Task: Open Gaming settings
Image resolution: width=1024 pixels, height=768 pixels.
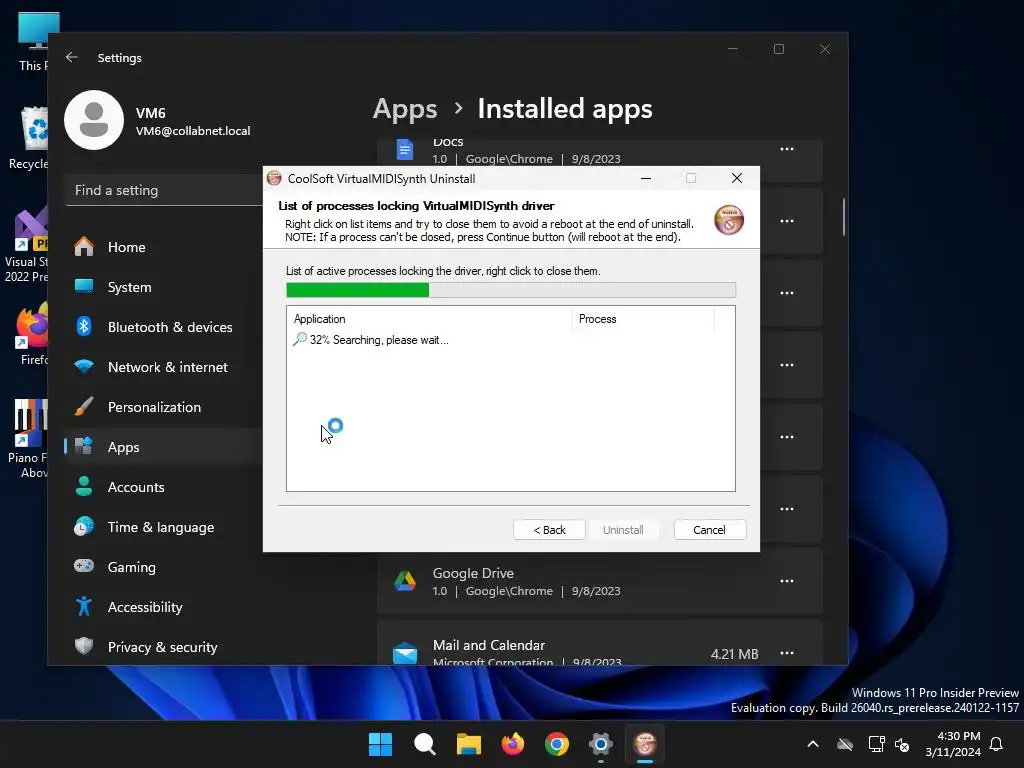Action: (163, 567)
